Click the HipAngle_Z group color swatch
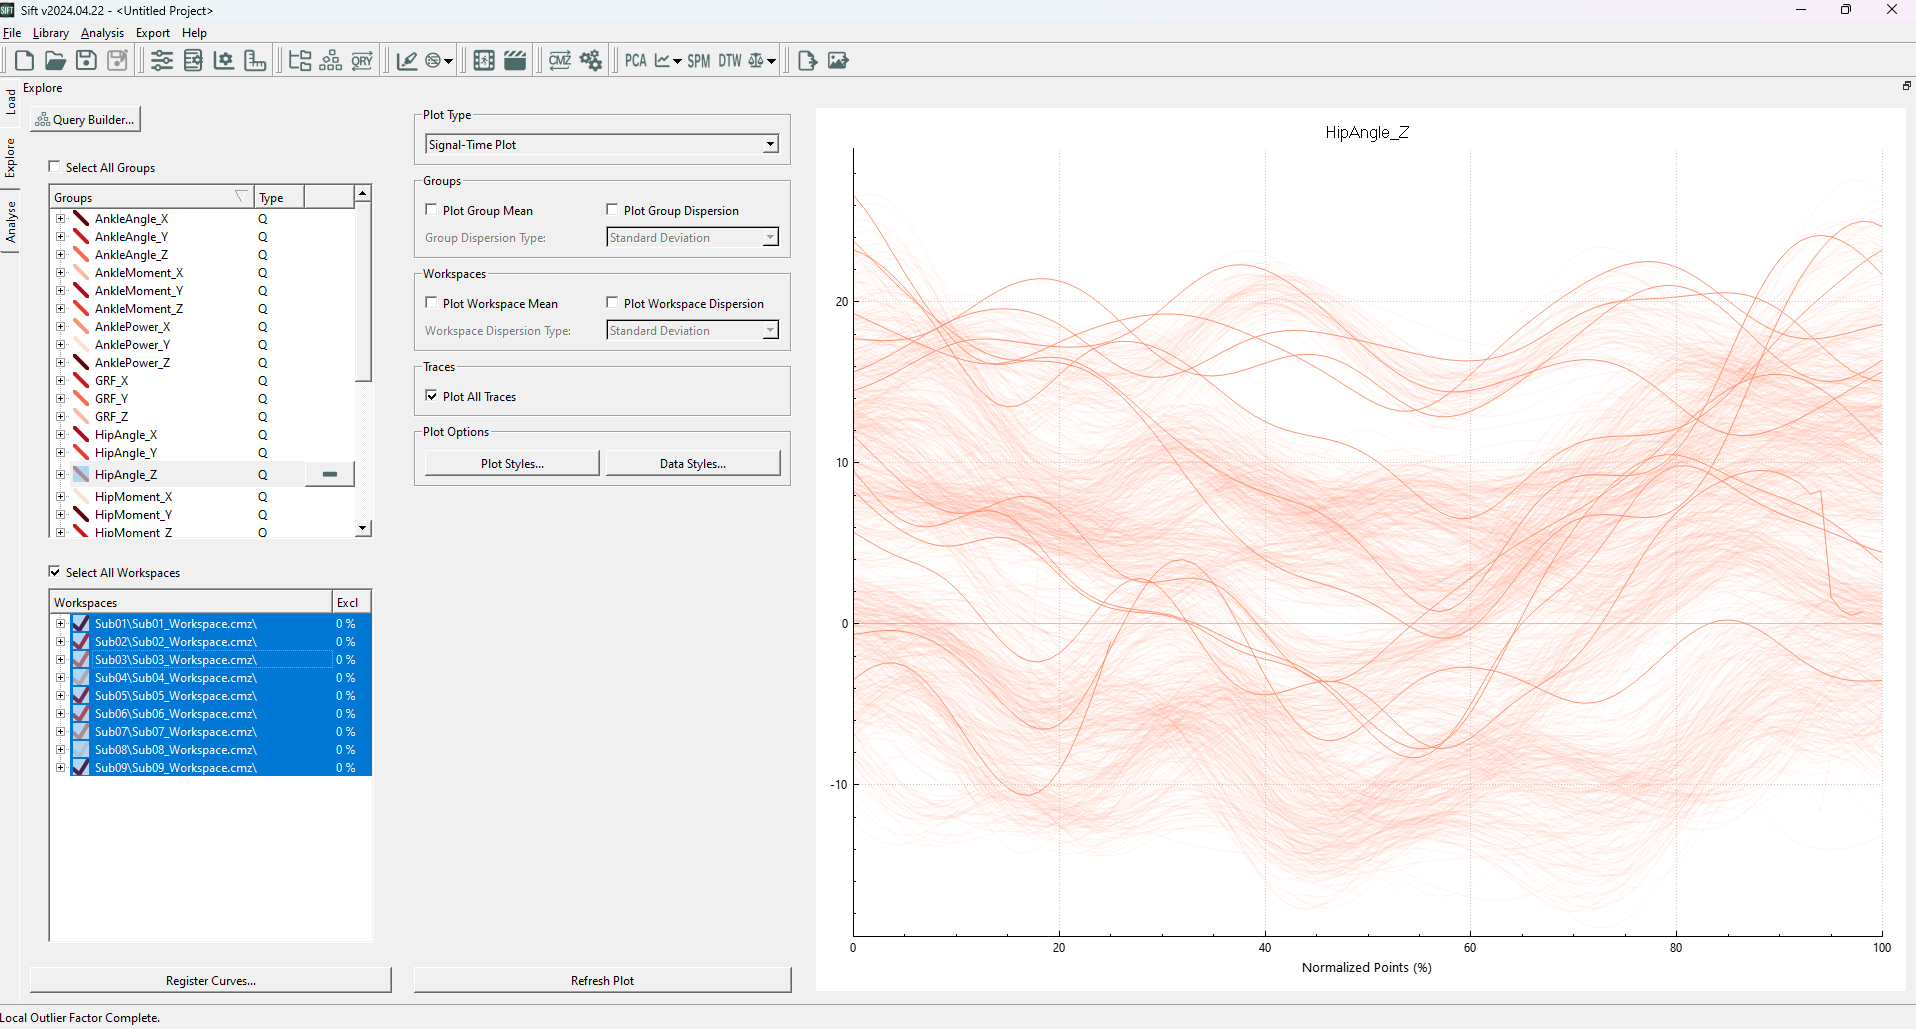The width and height of the screenshot is (1916, 1030). 81,475
